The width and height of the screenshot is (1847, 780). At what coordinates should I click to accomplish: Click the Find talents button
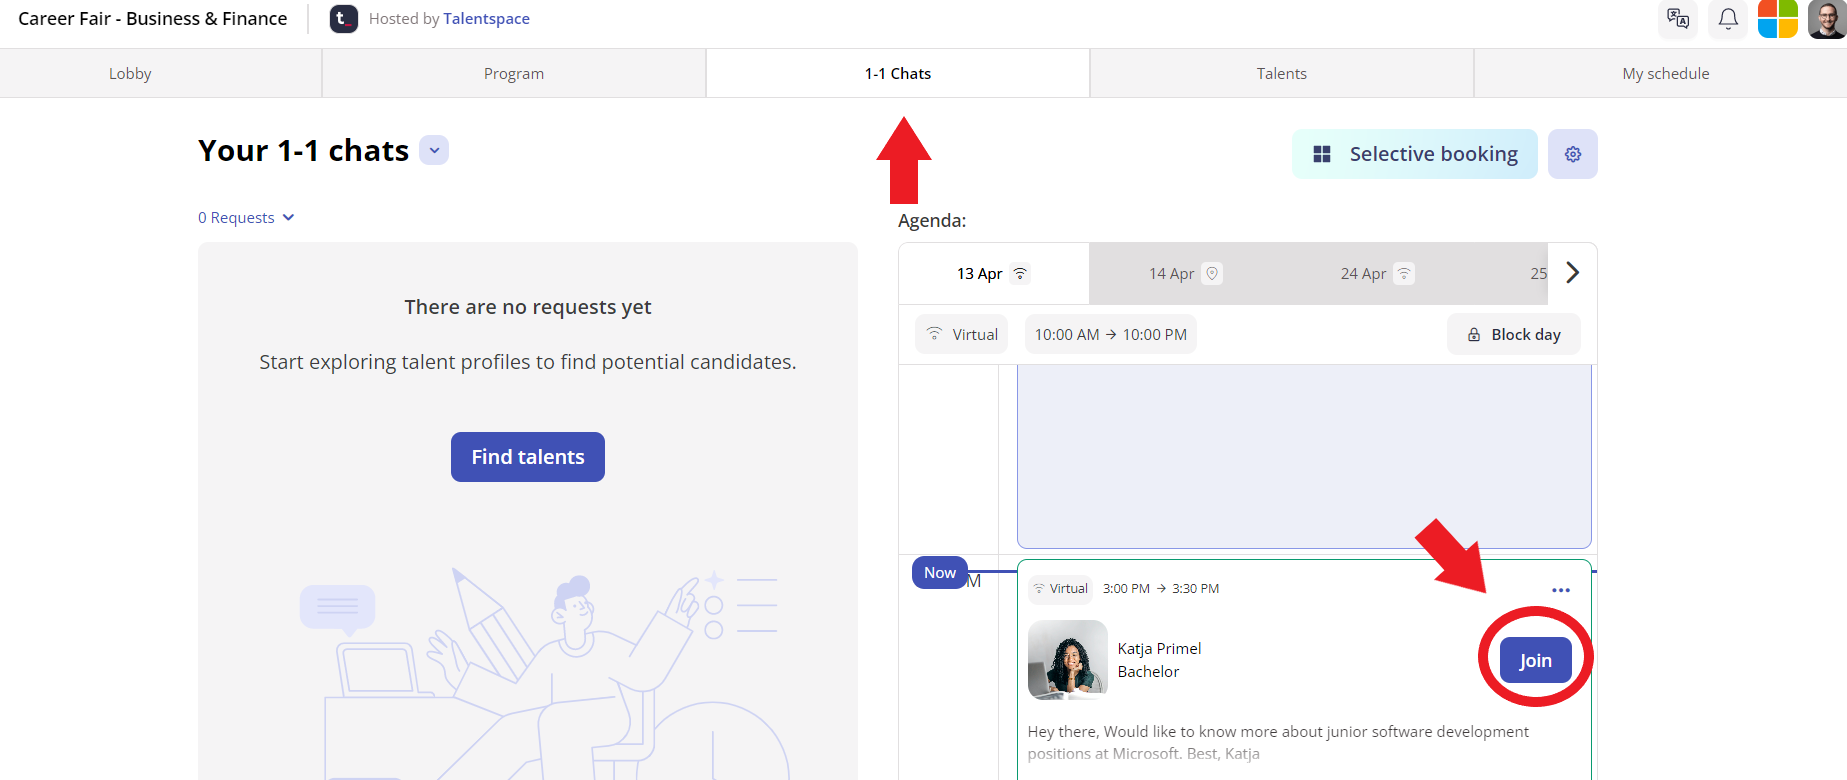tap(528, 457)
